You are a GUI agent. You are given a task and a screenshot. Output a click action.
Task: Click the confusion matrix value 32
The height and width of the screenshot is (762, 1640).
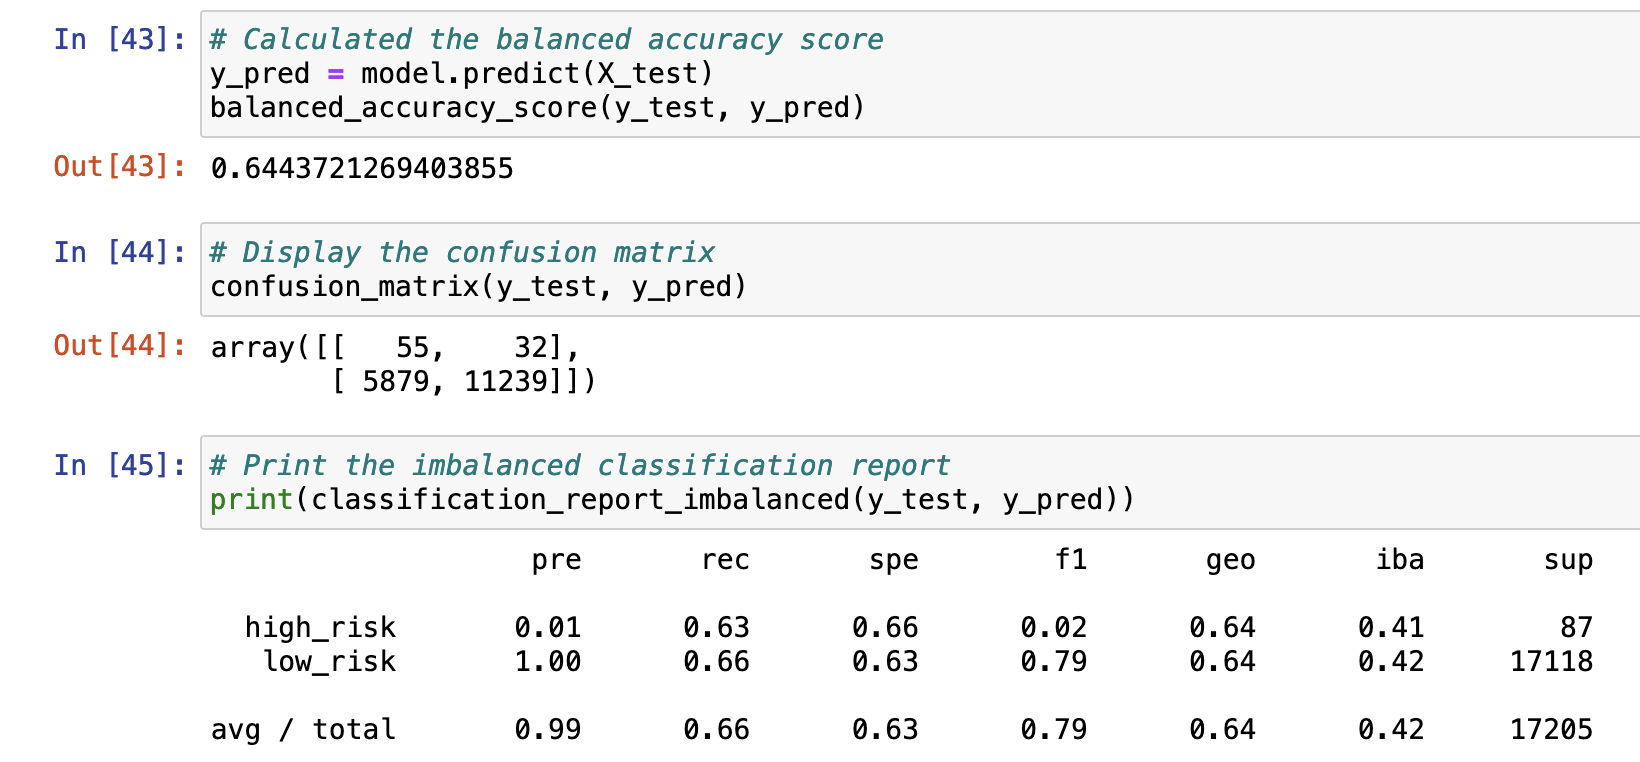coord(531,347)
